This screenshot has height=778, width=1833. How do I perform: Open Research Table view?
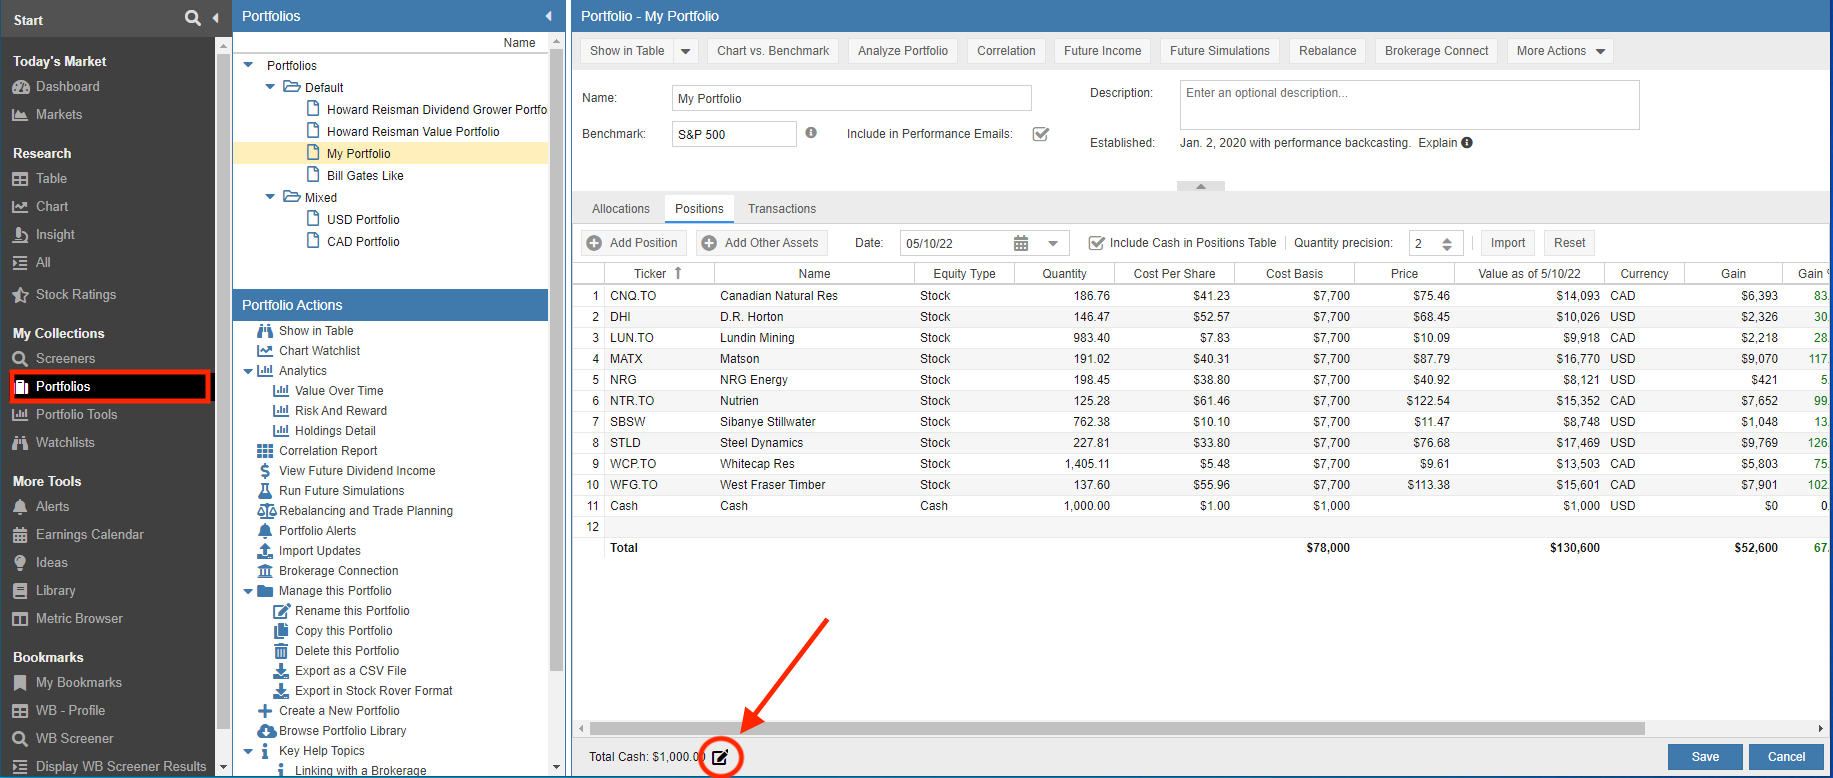tap(40, 179)
